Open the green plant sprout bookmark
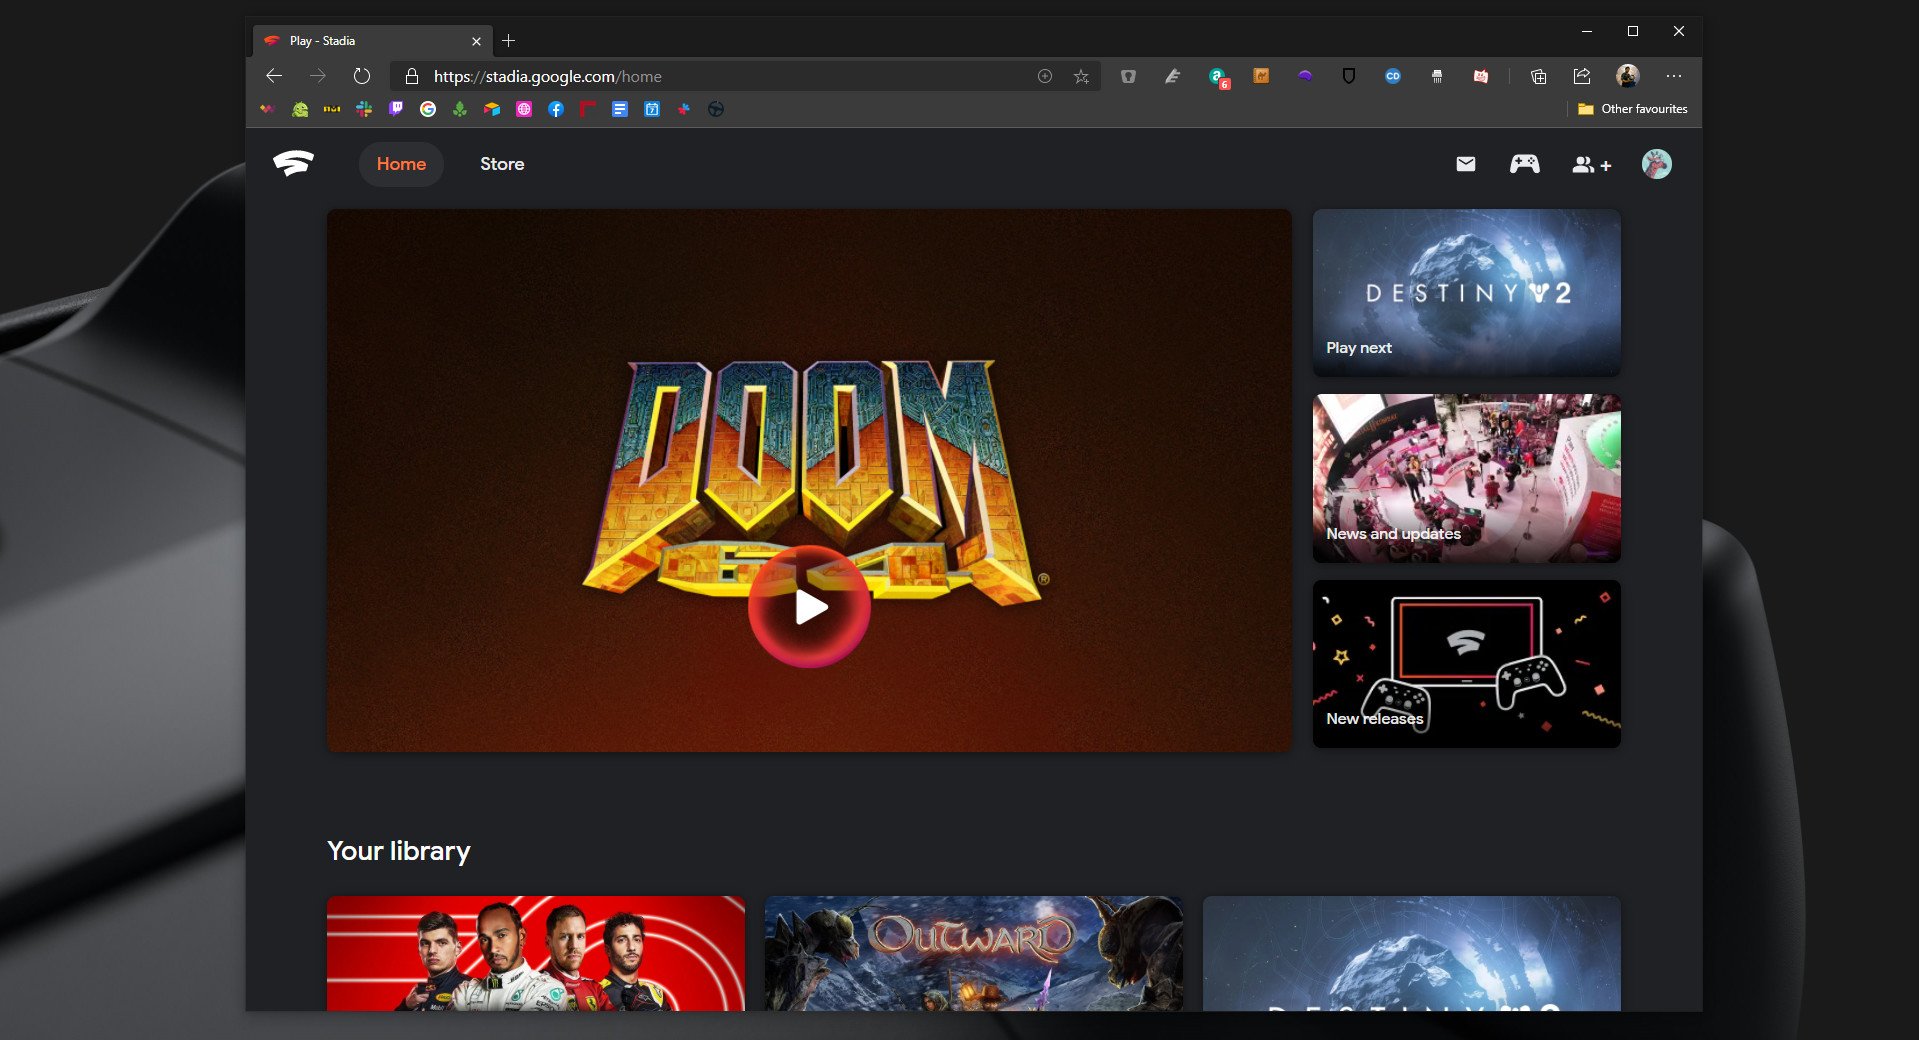This screenshot has width=1919, height=1040. coord(460,109)
